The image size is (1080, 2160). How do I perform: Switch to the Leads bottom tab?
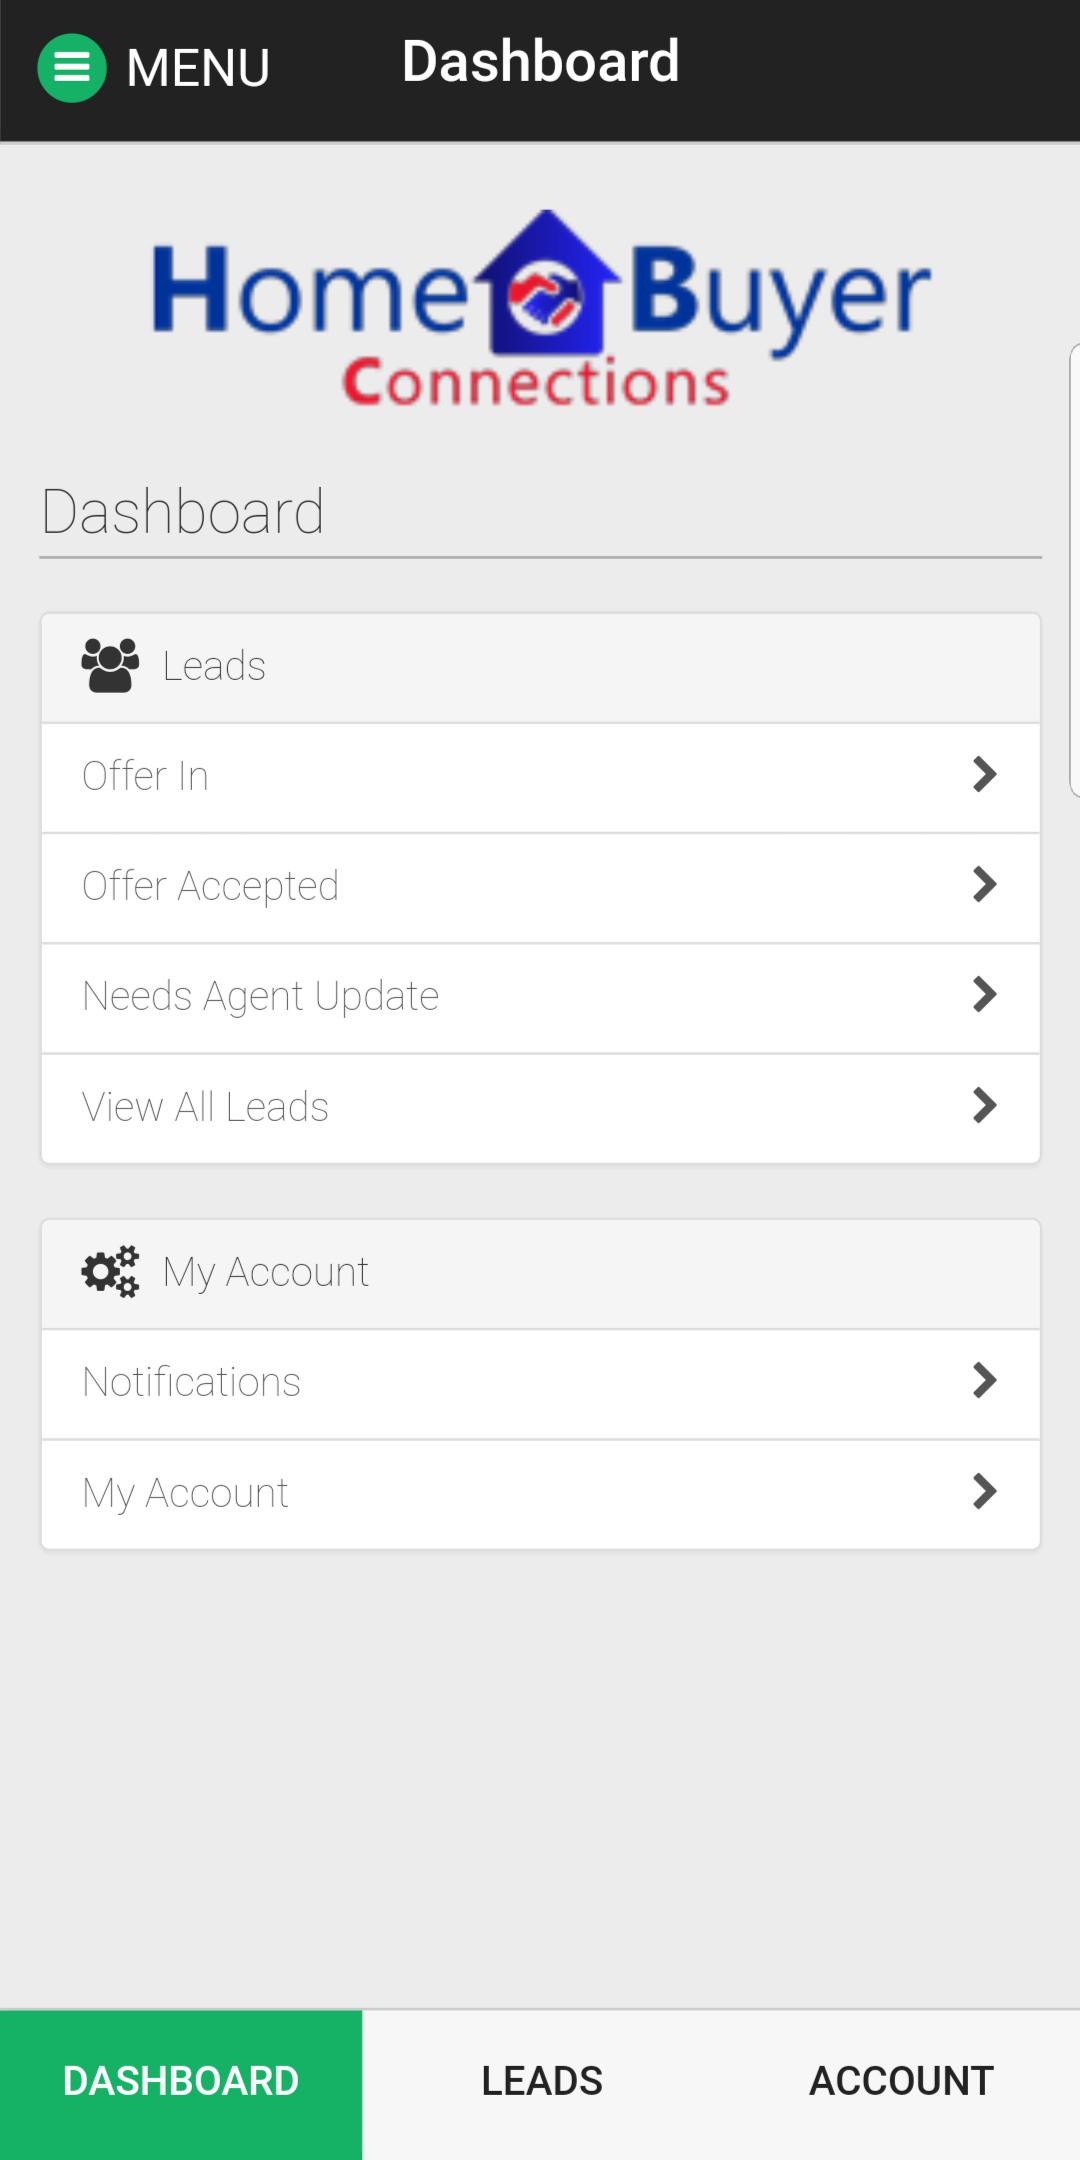(542, 2082)
